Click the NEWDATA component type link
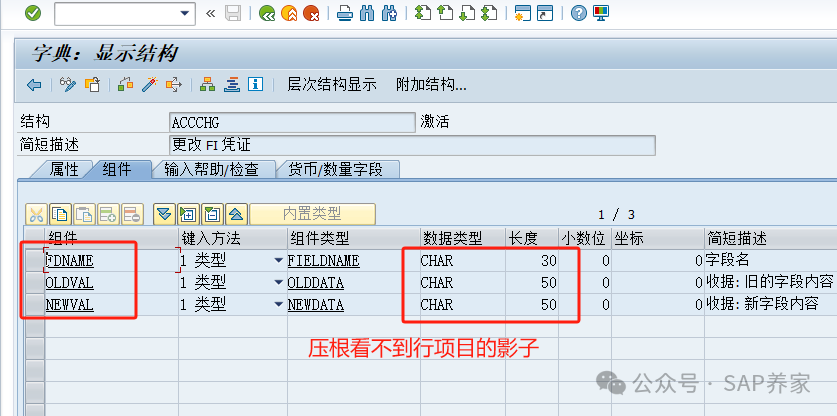Viewport: 837px width, 416px height. pos(315,304)
